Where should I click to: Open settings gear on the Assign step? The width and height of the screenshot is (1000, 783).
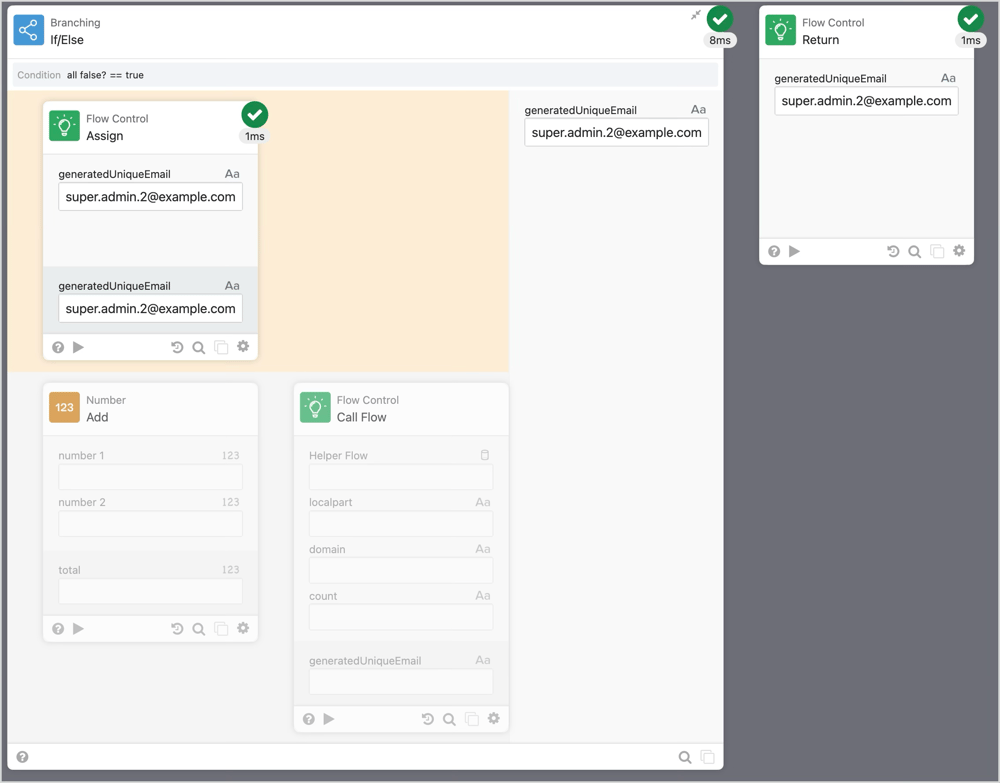(x=243, y=346)
